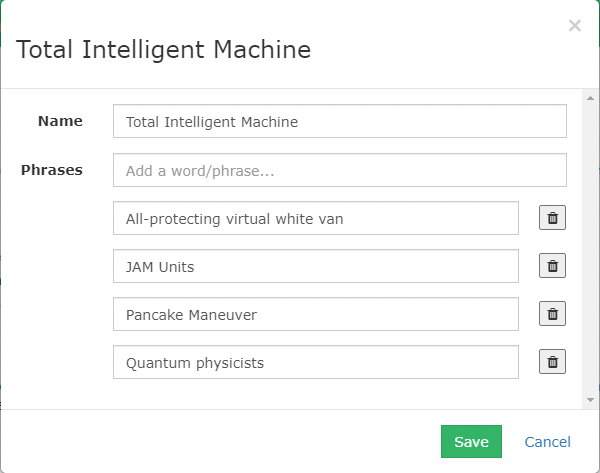Edit the "All-protecting virtual white van" field
Screen dimensions: 600x473
coord(316,218)
